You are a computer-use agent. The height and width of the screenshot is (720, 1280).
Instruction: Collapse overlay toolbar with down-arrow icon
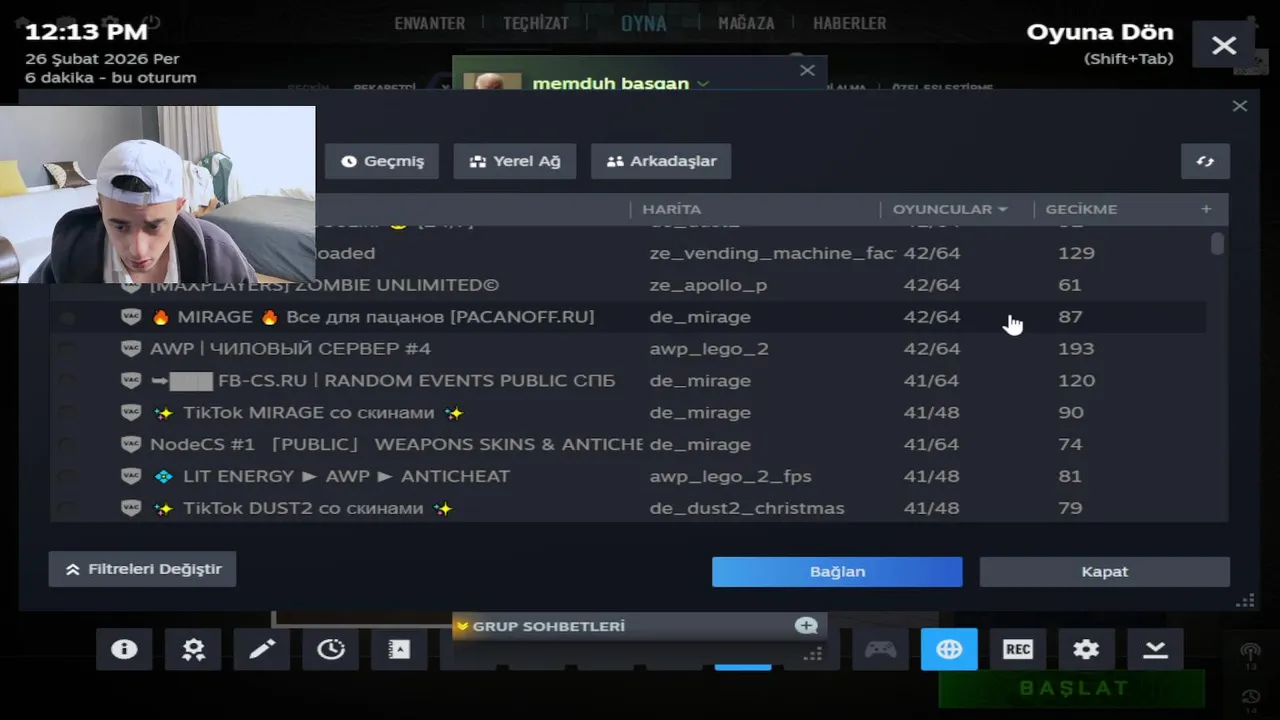tap(1155, 649)
